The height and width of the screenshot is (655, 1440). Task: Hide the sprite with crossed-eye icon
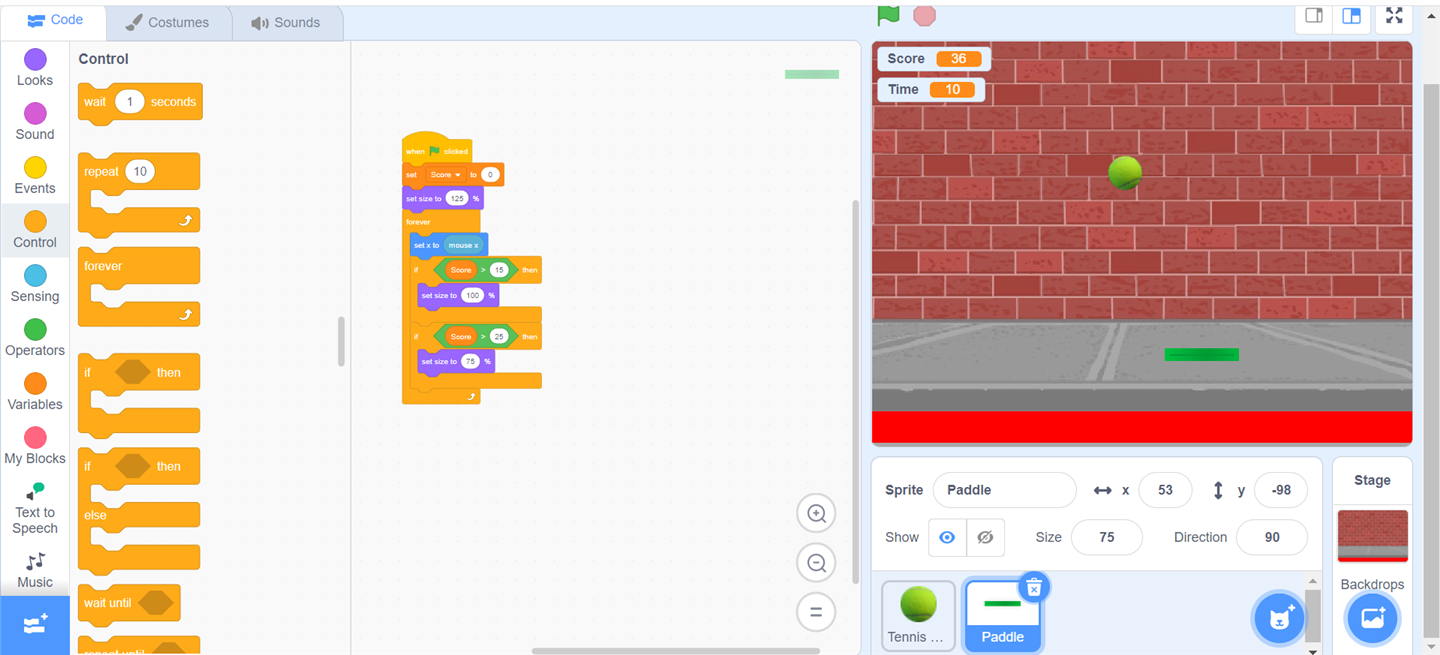pyautogui.click(x=985, y=537)
